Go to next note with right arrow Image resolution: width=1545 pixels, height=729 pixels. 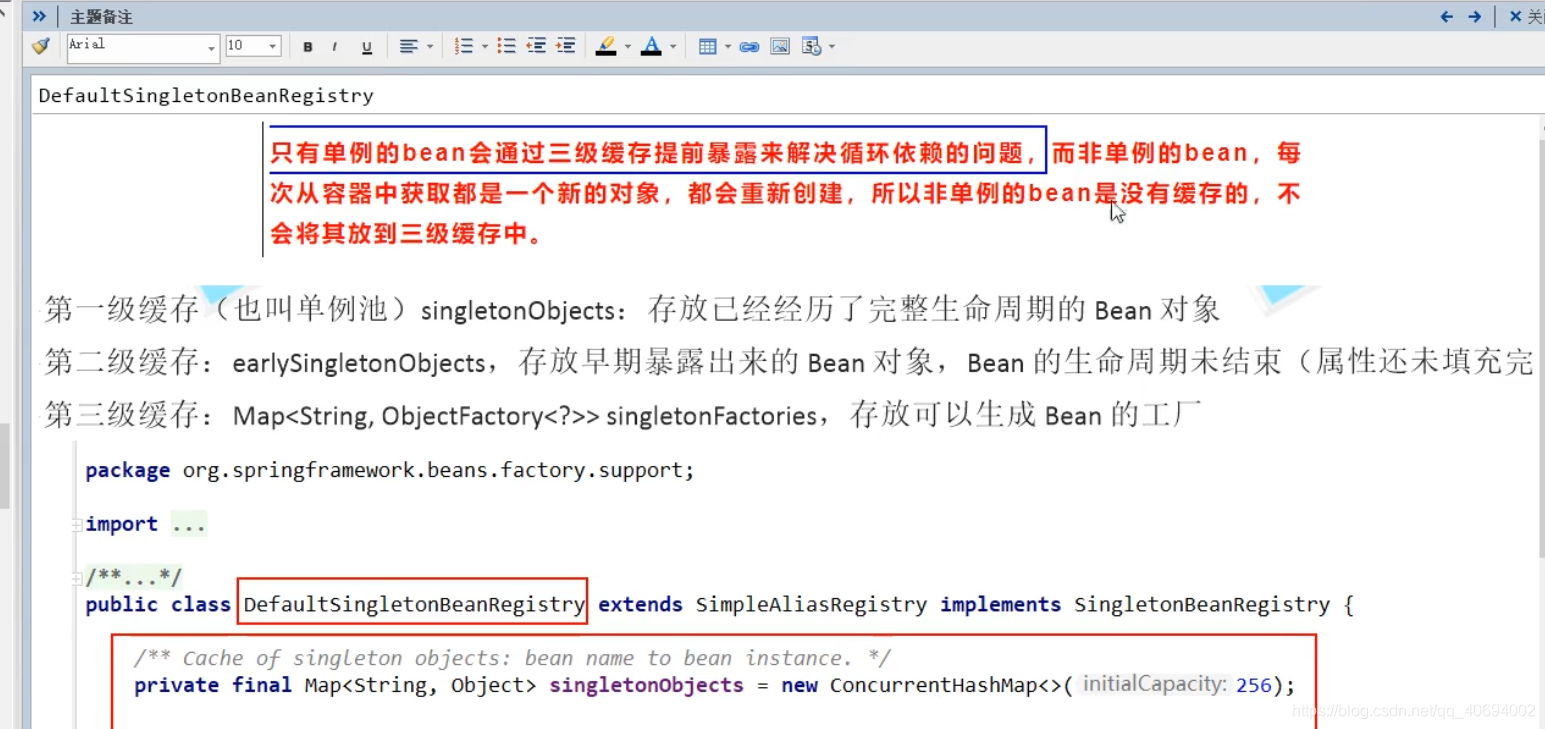tap(1474, 16)
